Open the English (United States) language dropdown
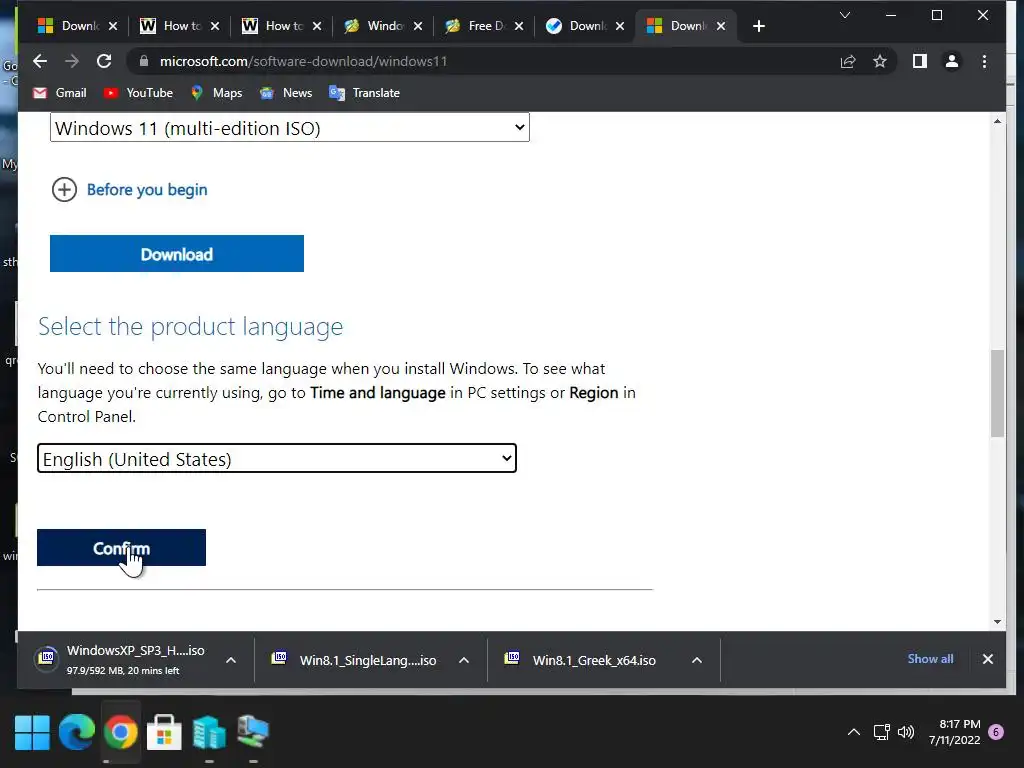This screenshot has width=1024, height=768. tap(277, 458)
